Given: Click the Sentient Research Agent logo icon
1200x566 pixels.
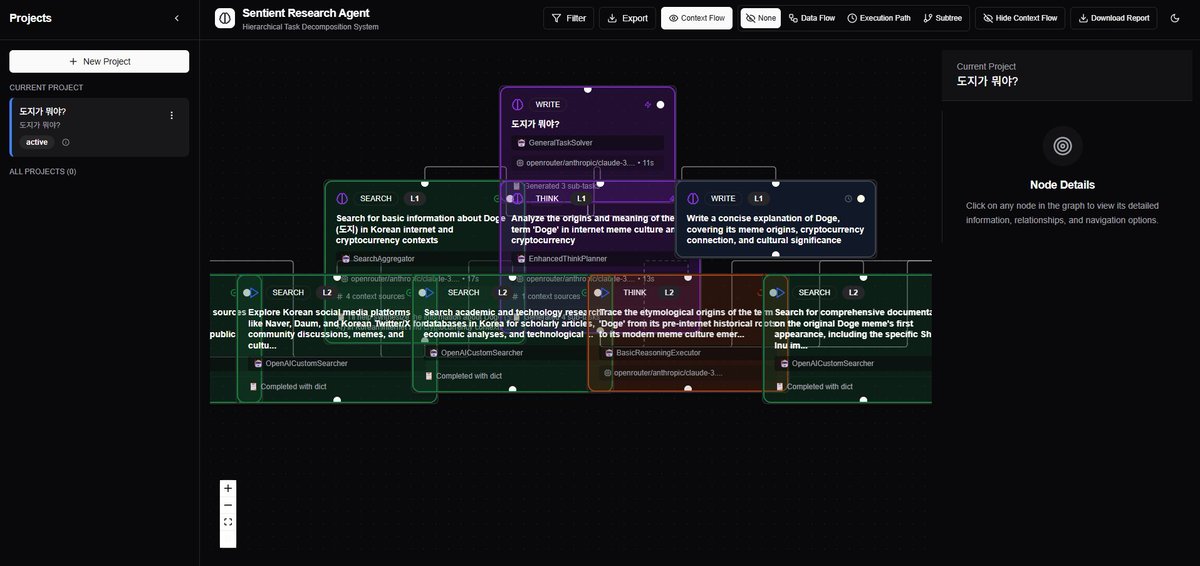Looking at the screenshot, I should tap(225, 18).
